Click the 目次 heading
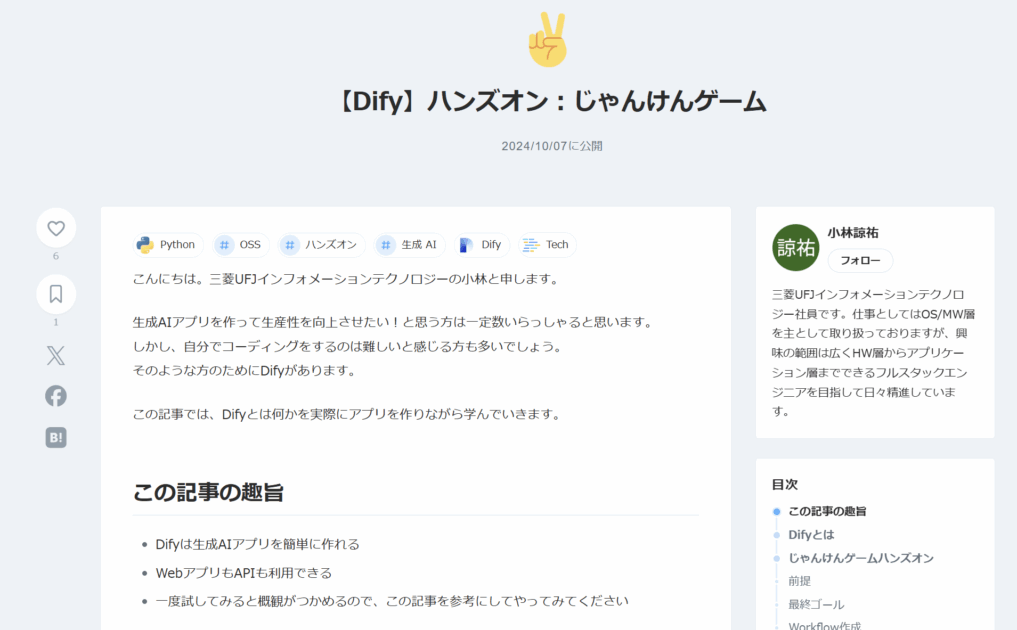Screen dimensions: 1017x630 coord(785,484)
